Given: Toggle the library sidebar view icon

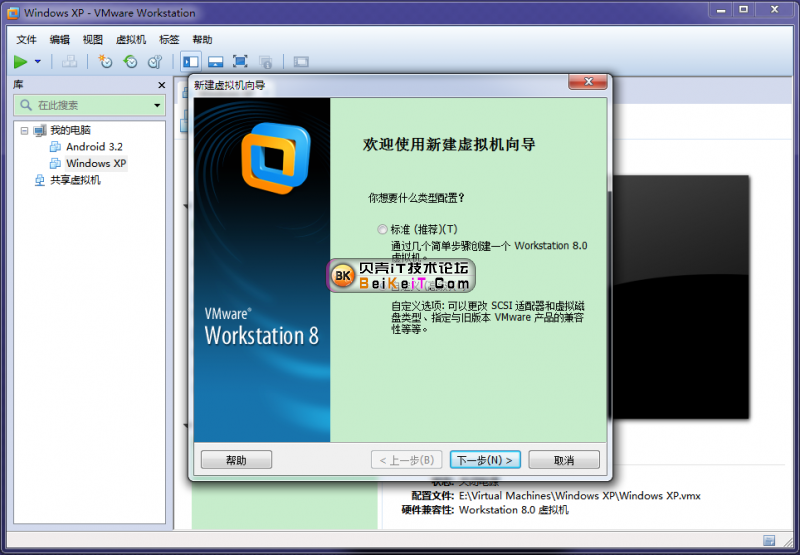Looking at the screenshot, I should click(x=191, y=62).
